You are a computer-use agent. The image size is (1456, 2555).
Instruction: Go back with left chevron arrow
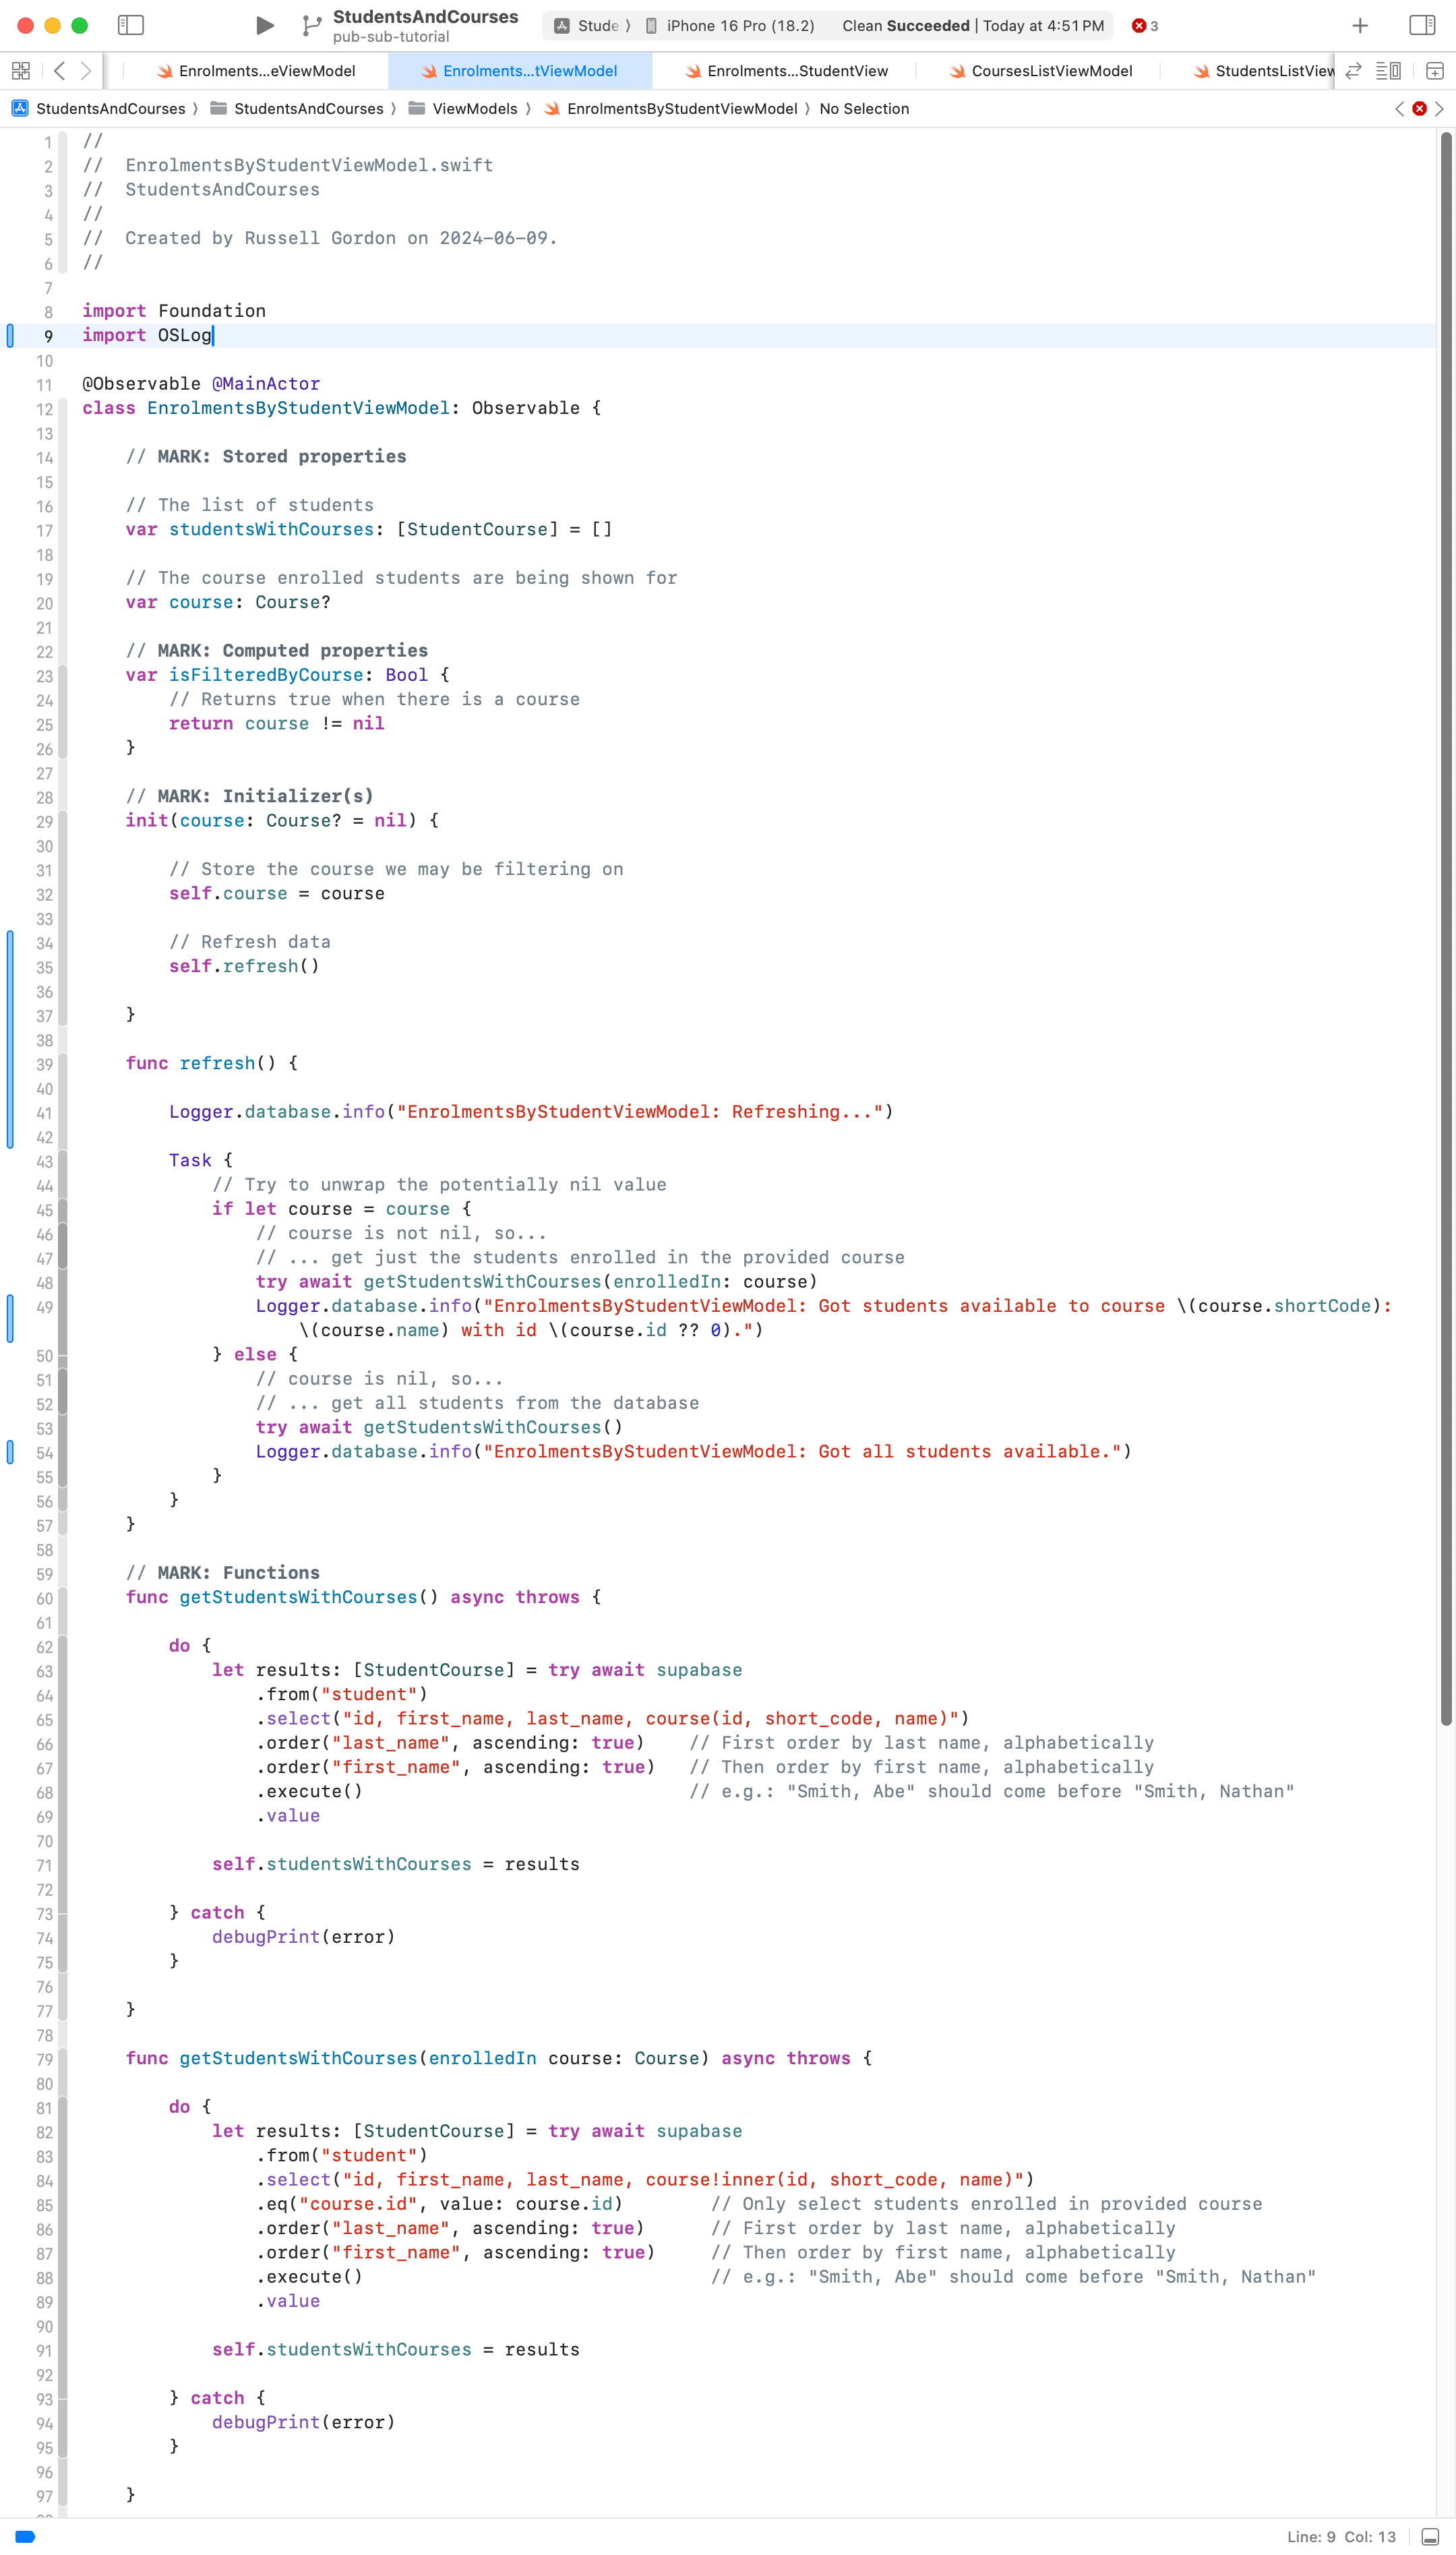[59, 71]
